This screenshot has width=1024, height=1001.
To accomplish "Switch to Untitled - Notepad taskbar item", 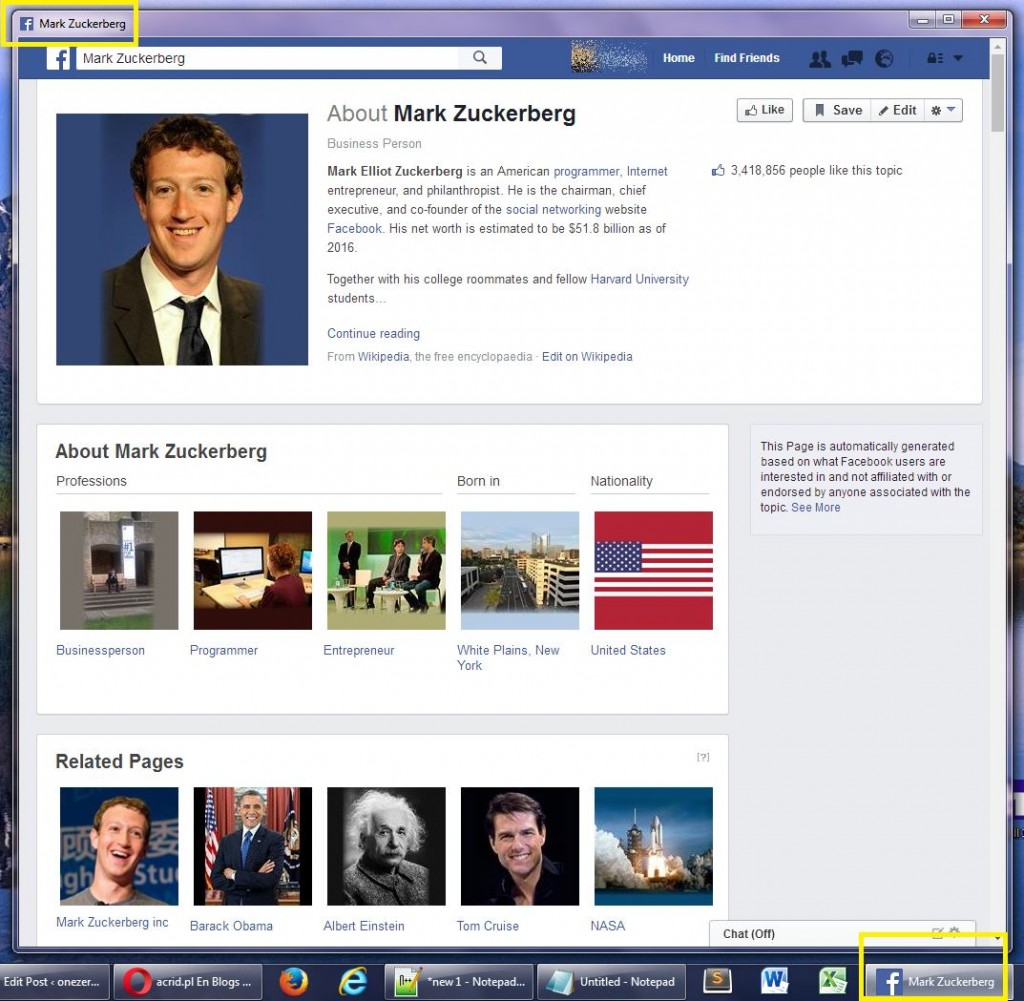I will (x=611, y=982).
